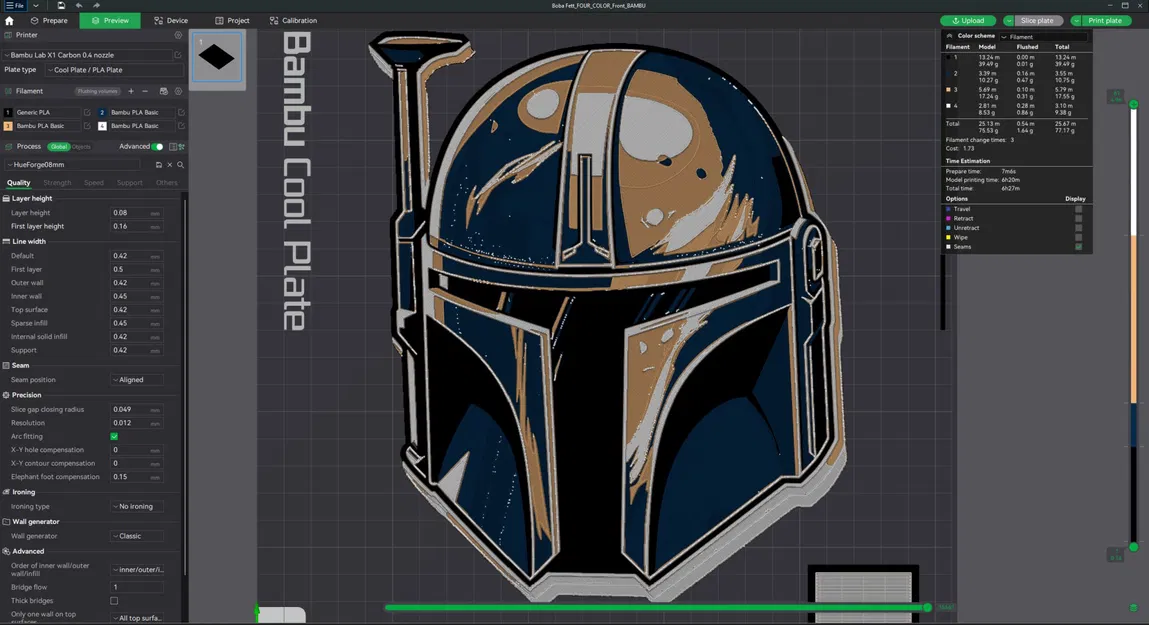Click the Home icon in the top toolbar
The image size is (1149, 625).
[8, 19]
